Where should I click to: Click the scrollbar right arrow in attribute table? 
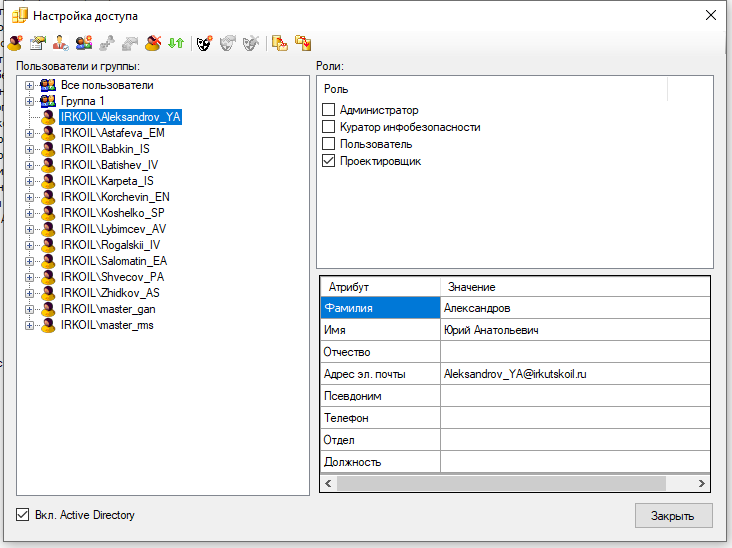702,483
